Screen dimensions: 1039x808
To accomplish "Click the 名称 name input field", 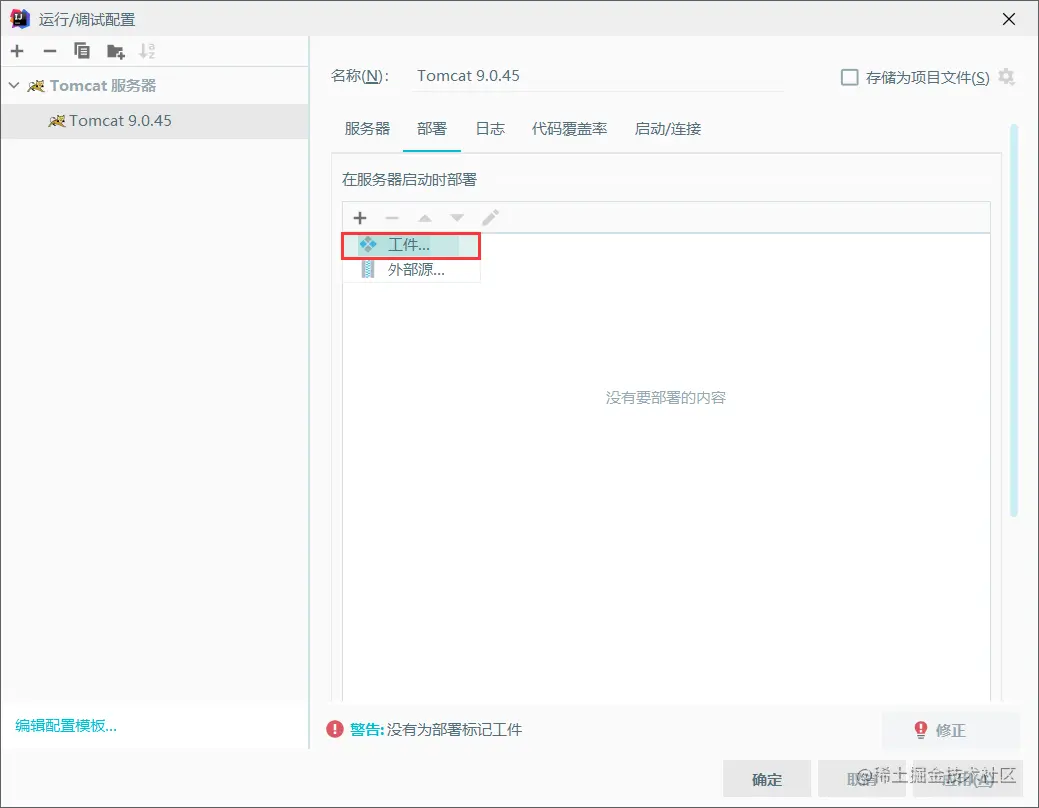I will click(x=599, y=76).
